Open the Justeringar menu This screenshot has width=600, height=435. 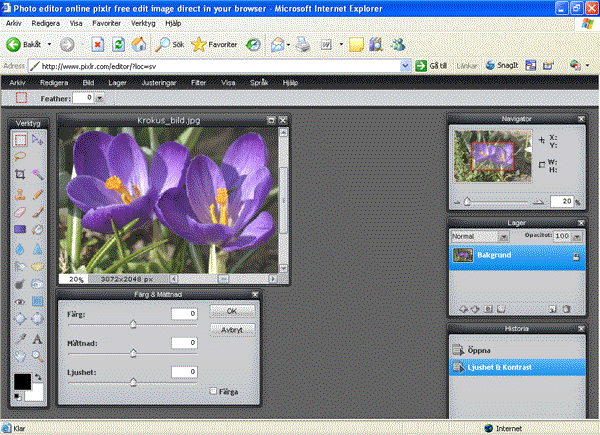pyautogui.click(x=162, y=82)
